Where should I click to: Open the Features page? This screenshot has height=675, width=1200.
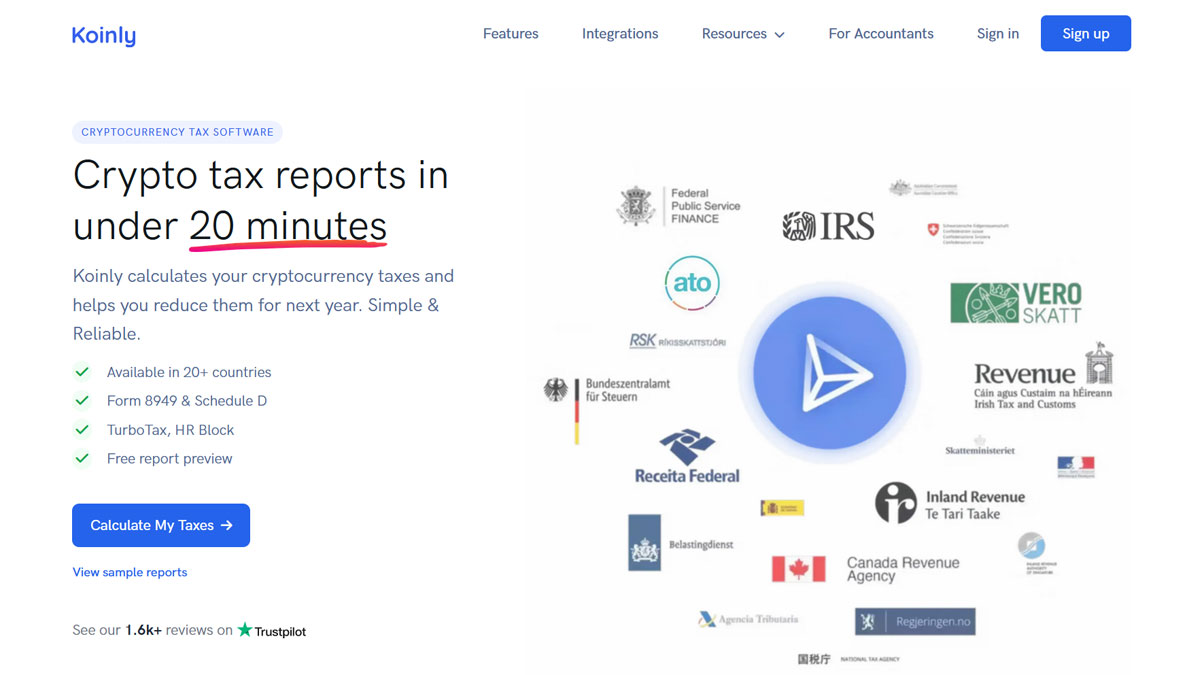tap(510, 33)
